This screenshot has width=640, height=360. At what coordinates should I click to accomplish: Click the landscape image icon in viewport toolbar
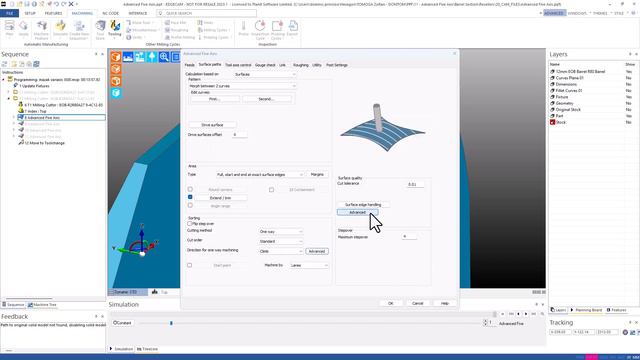128,57
